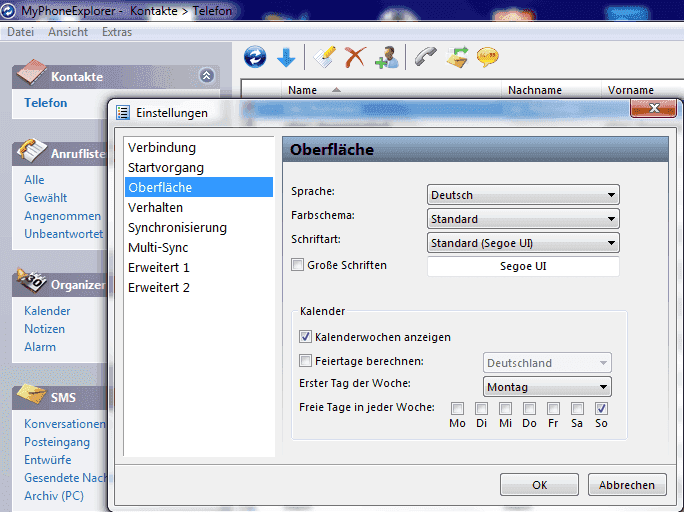Click the envelope send message icon
684x512 pixels.
click(x=457, y=57)
